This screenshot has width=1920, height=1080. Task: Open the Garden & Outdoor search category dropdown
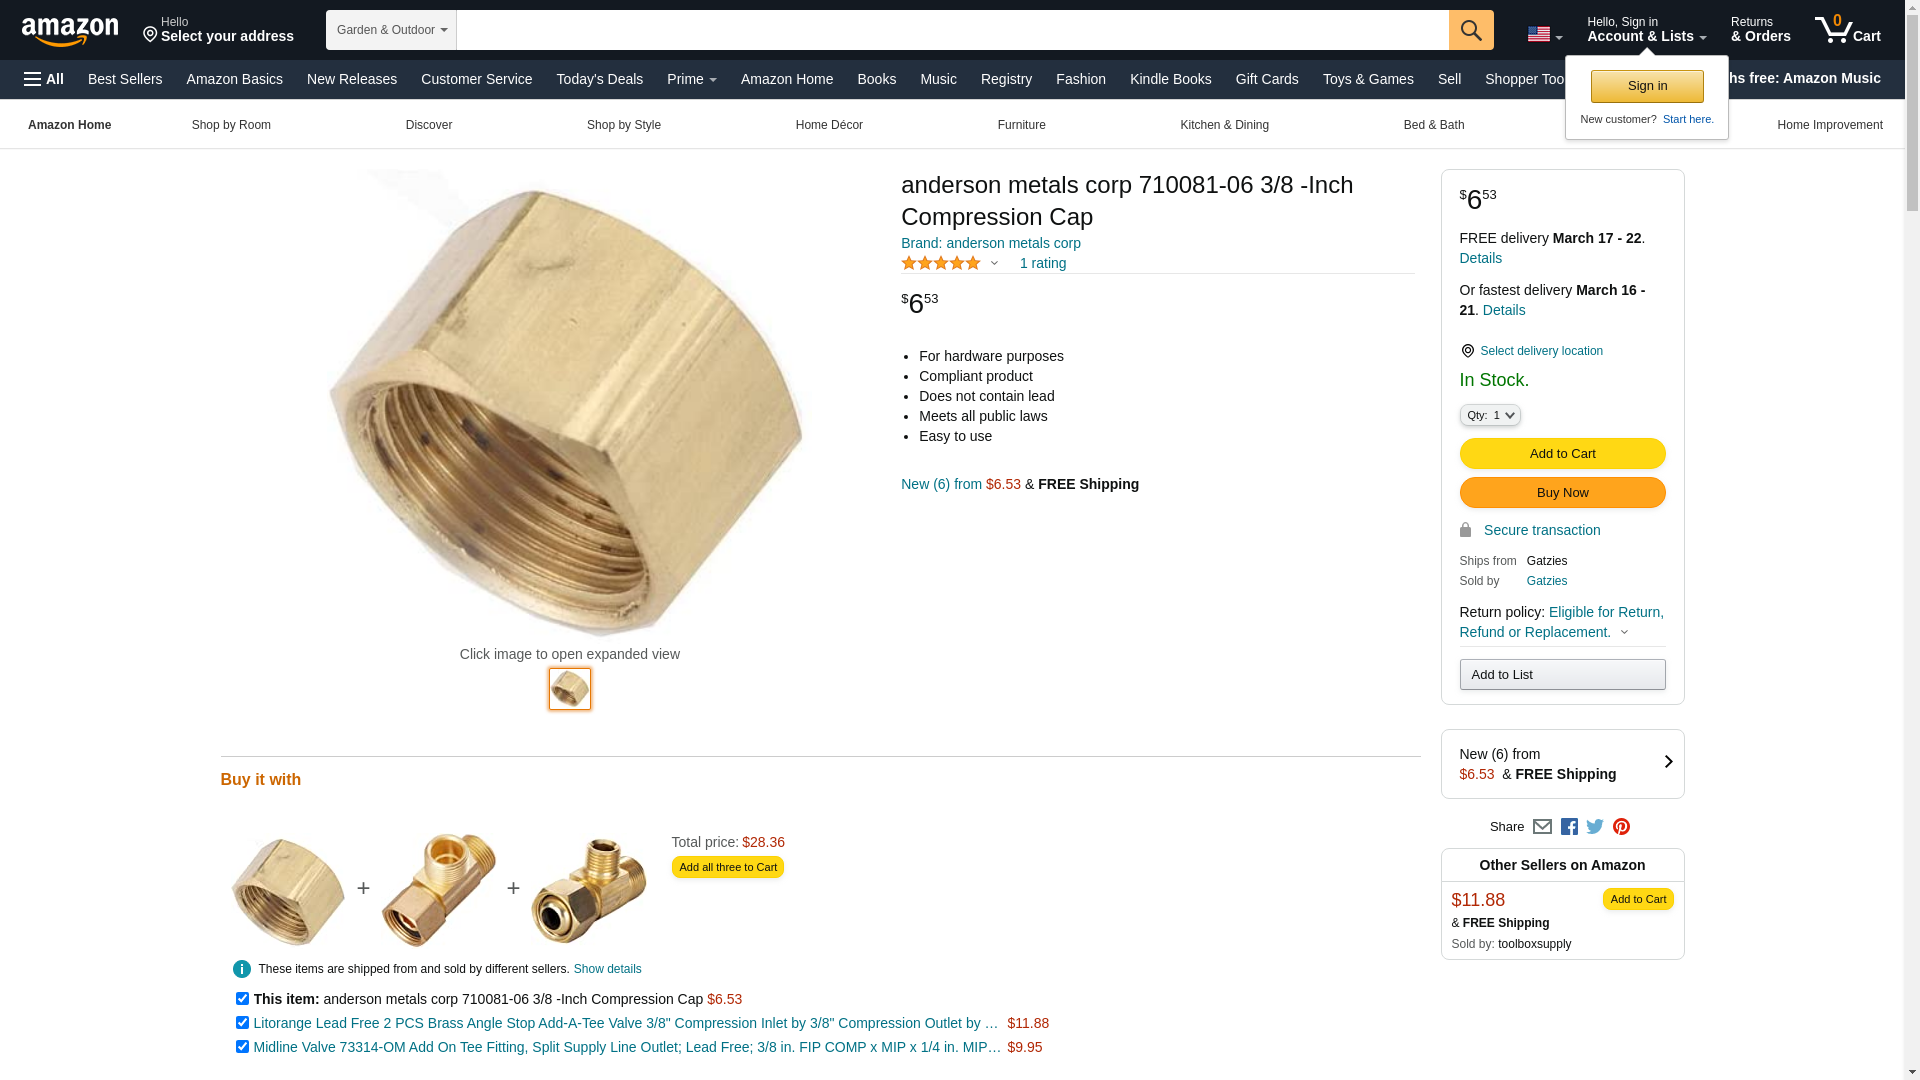point(391,30)
